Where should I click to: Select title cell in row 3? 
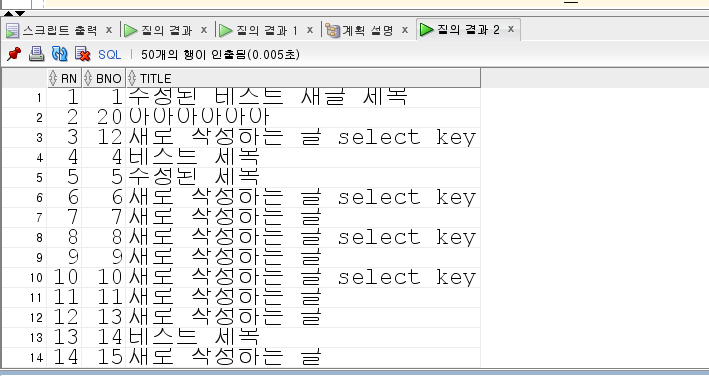coord(303,137)
